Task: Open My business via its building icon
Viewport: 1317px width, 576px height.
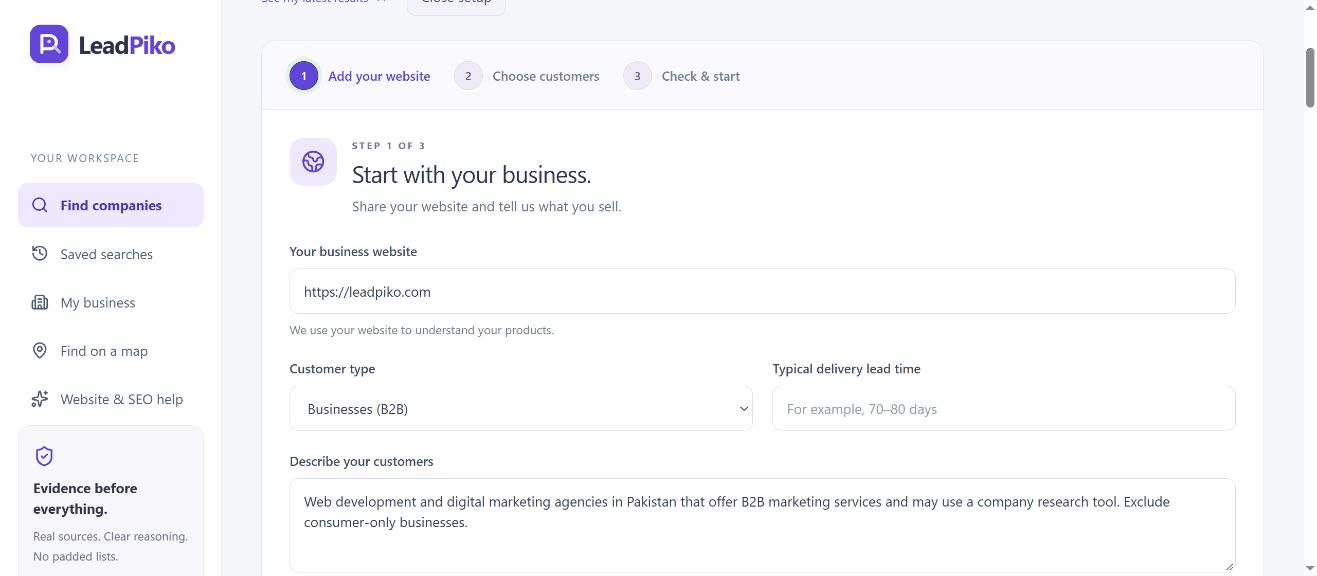Action: pos(40,302)
